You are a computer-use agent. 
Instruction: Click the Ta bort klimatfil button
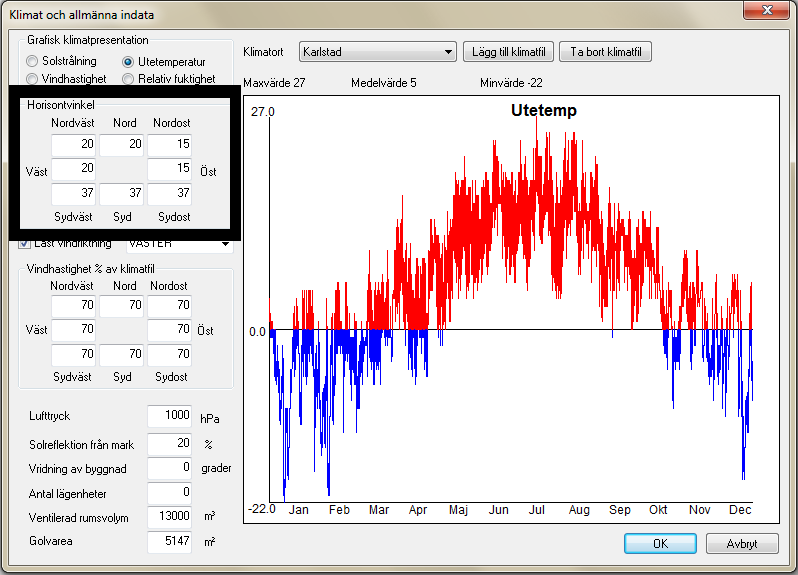point(605,52)
